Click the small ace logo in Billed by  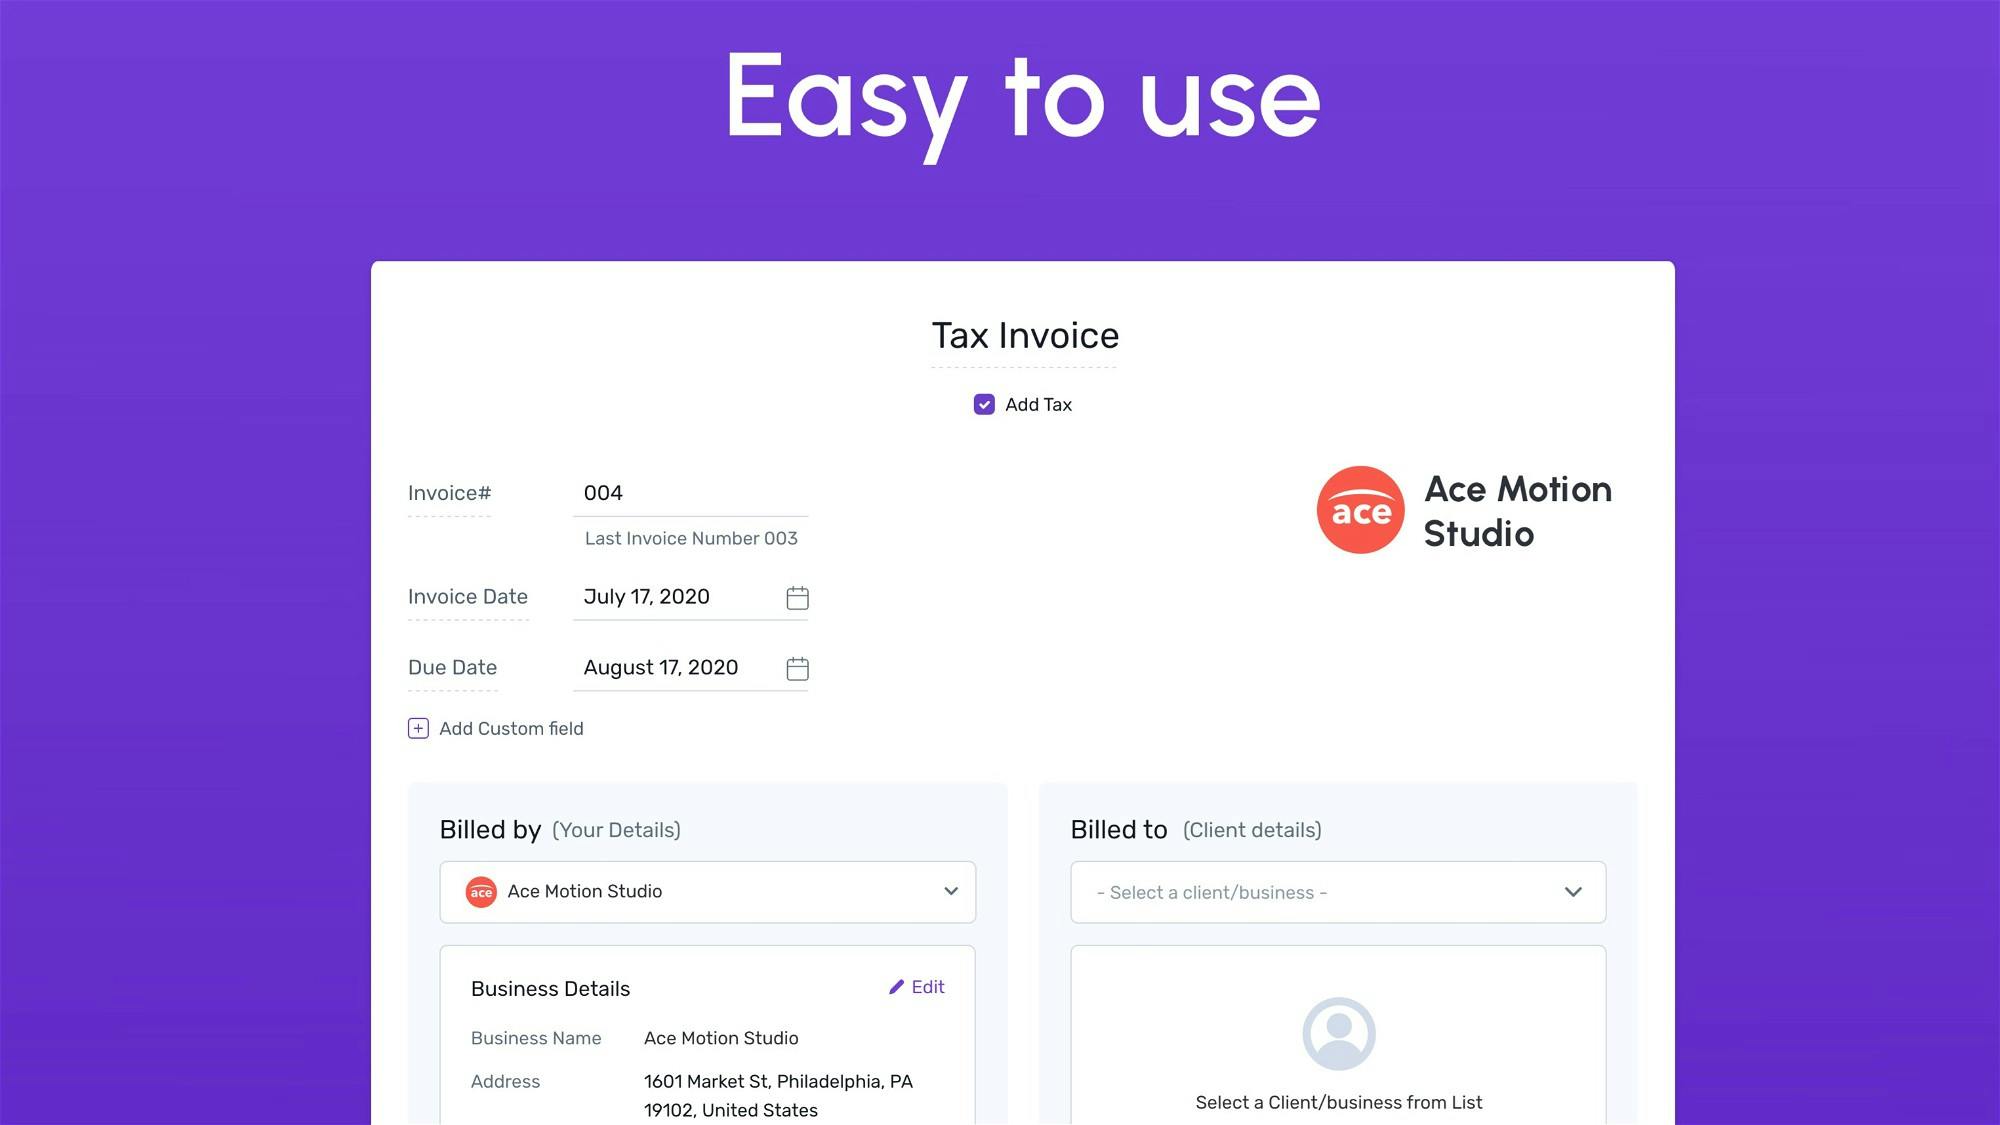[x=481, y=892]
